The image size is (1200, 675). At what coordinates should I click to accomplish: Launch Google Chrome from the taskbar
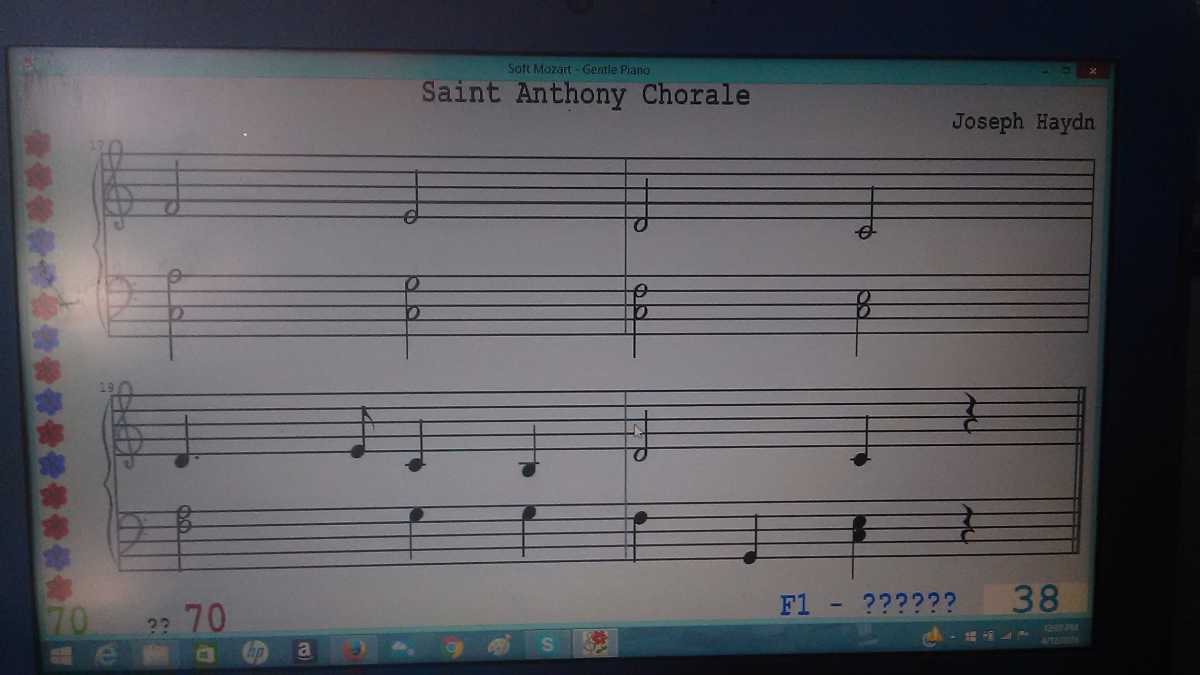pos(451,648)
